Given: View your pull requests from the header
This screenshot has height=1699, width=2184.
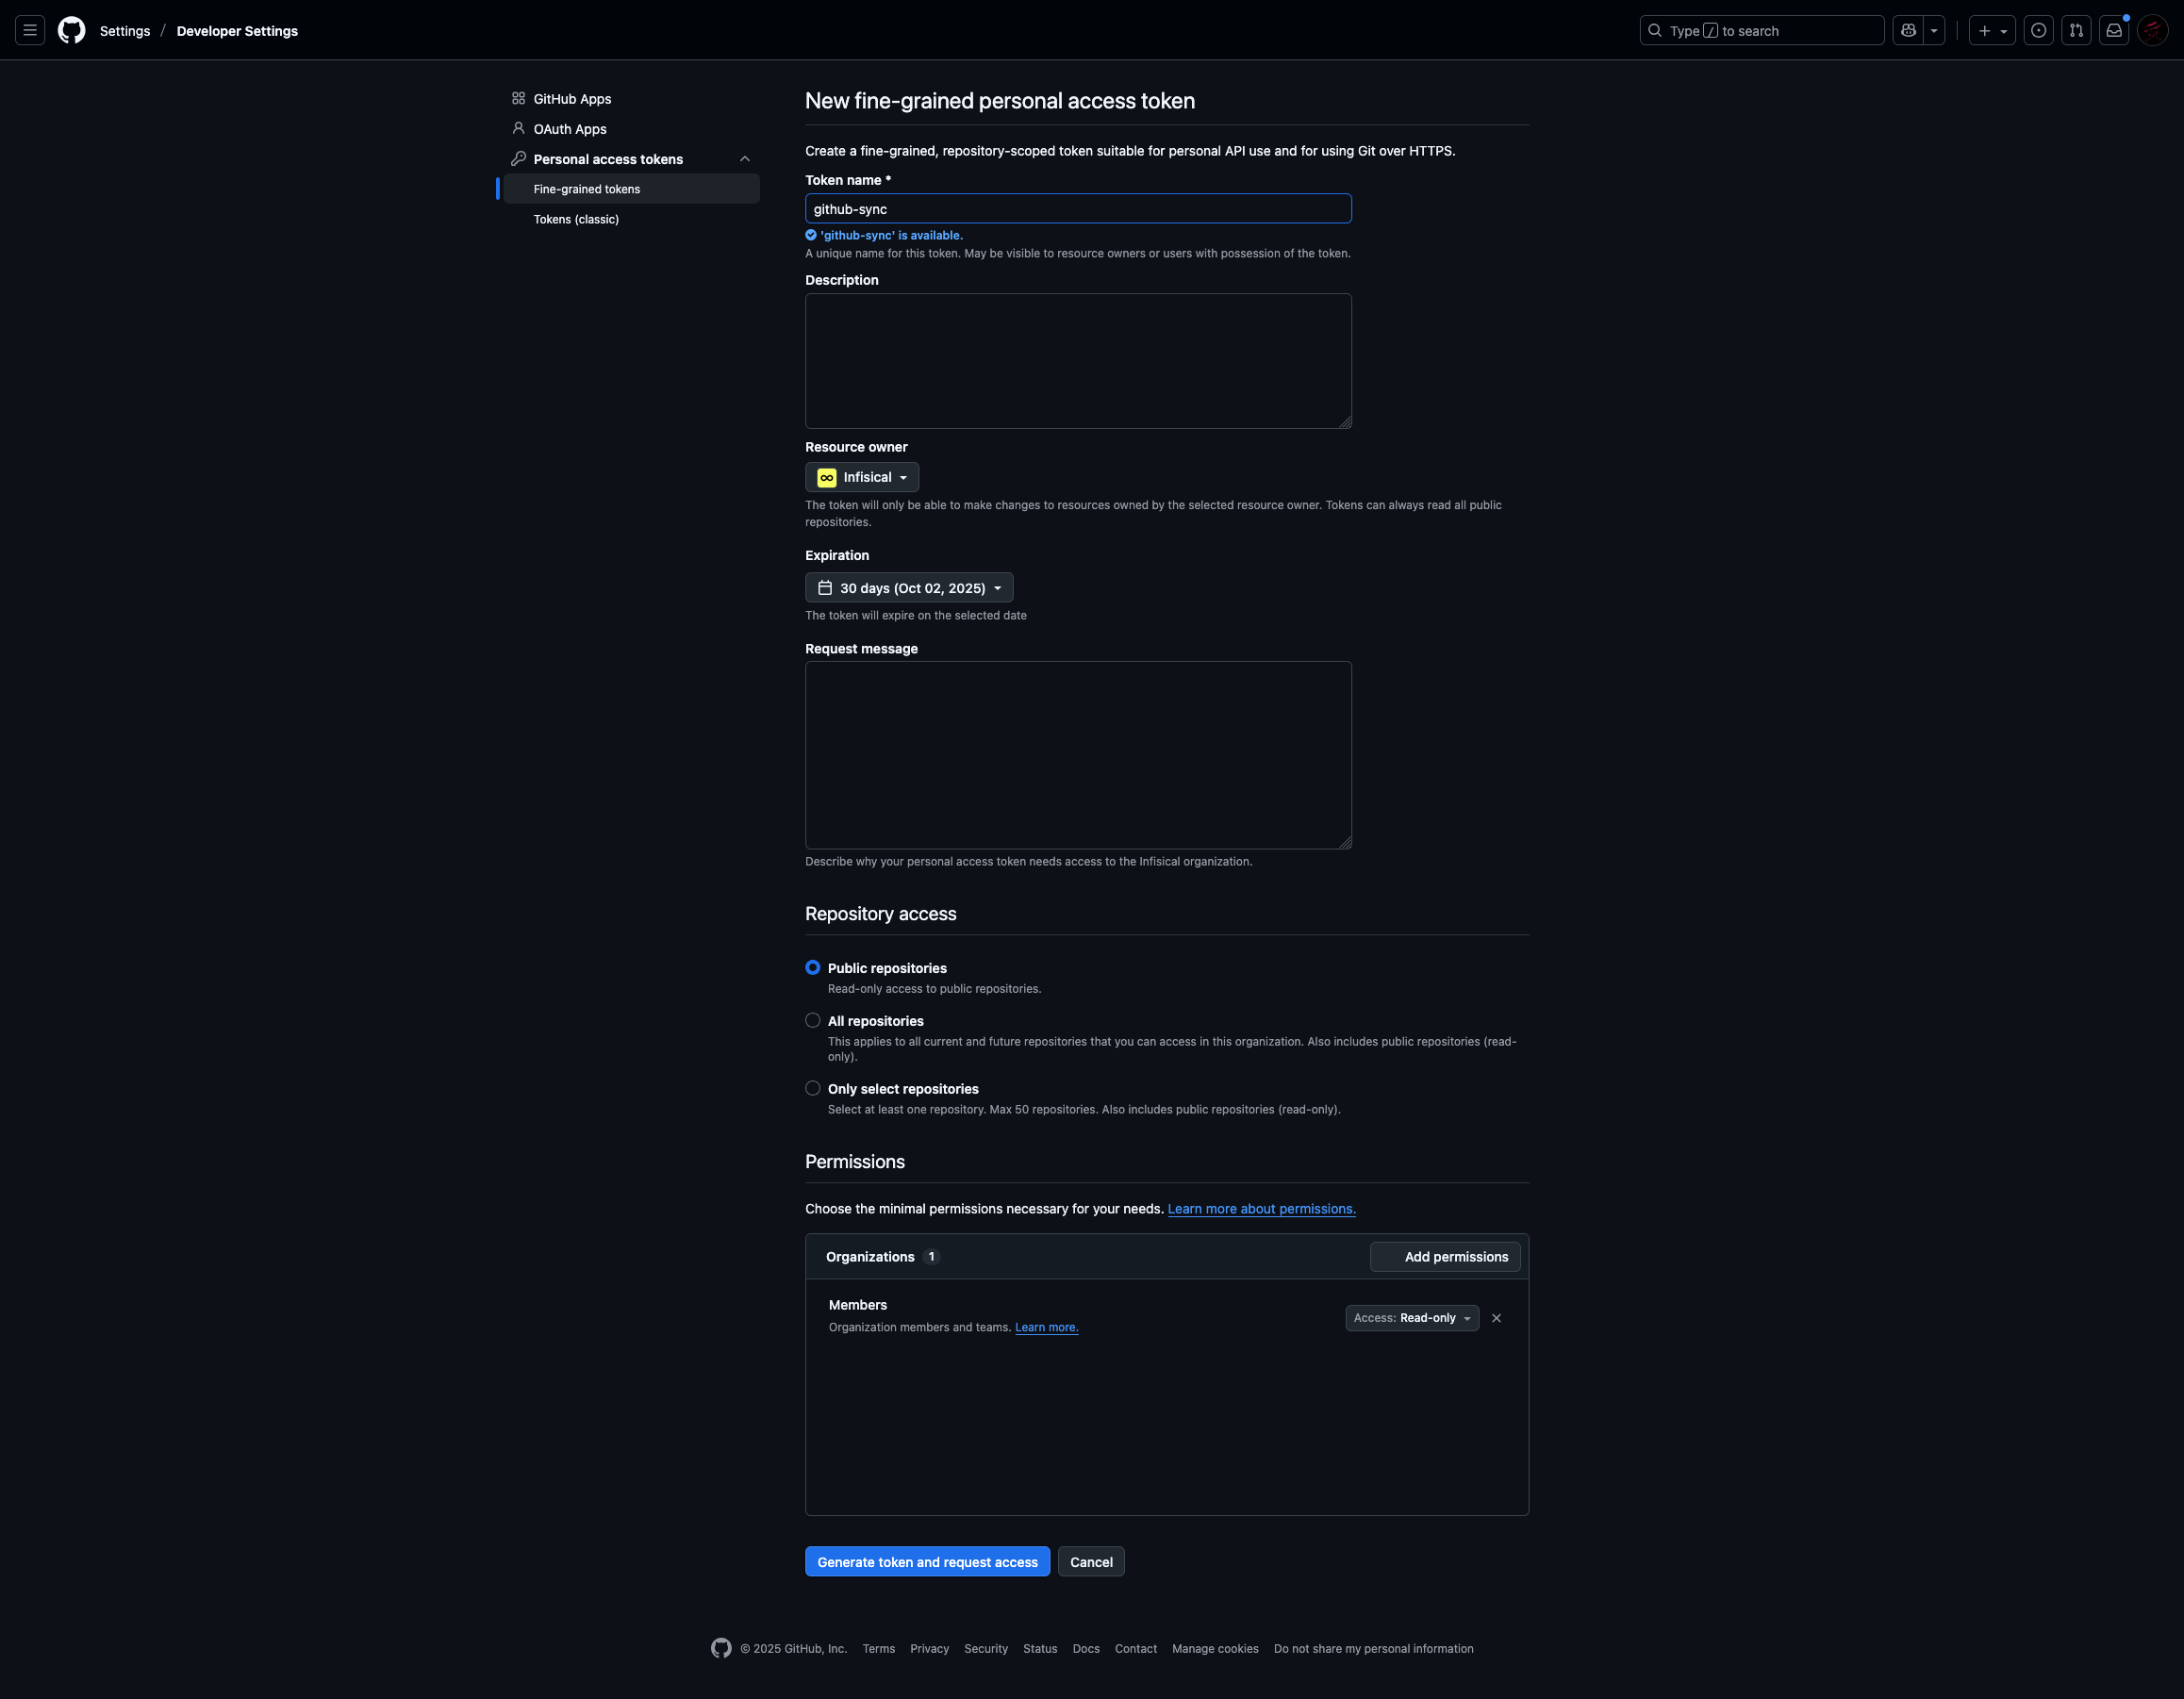Looking at the screenshot, I should tap(2076, 30).
